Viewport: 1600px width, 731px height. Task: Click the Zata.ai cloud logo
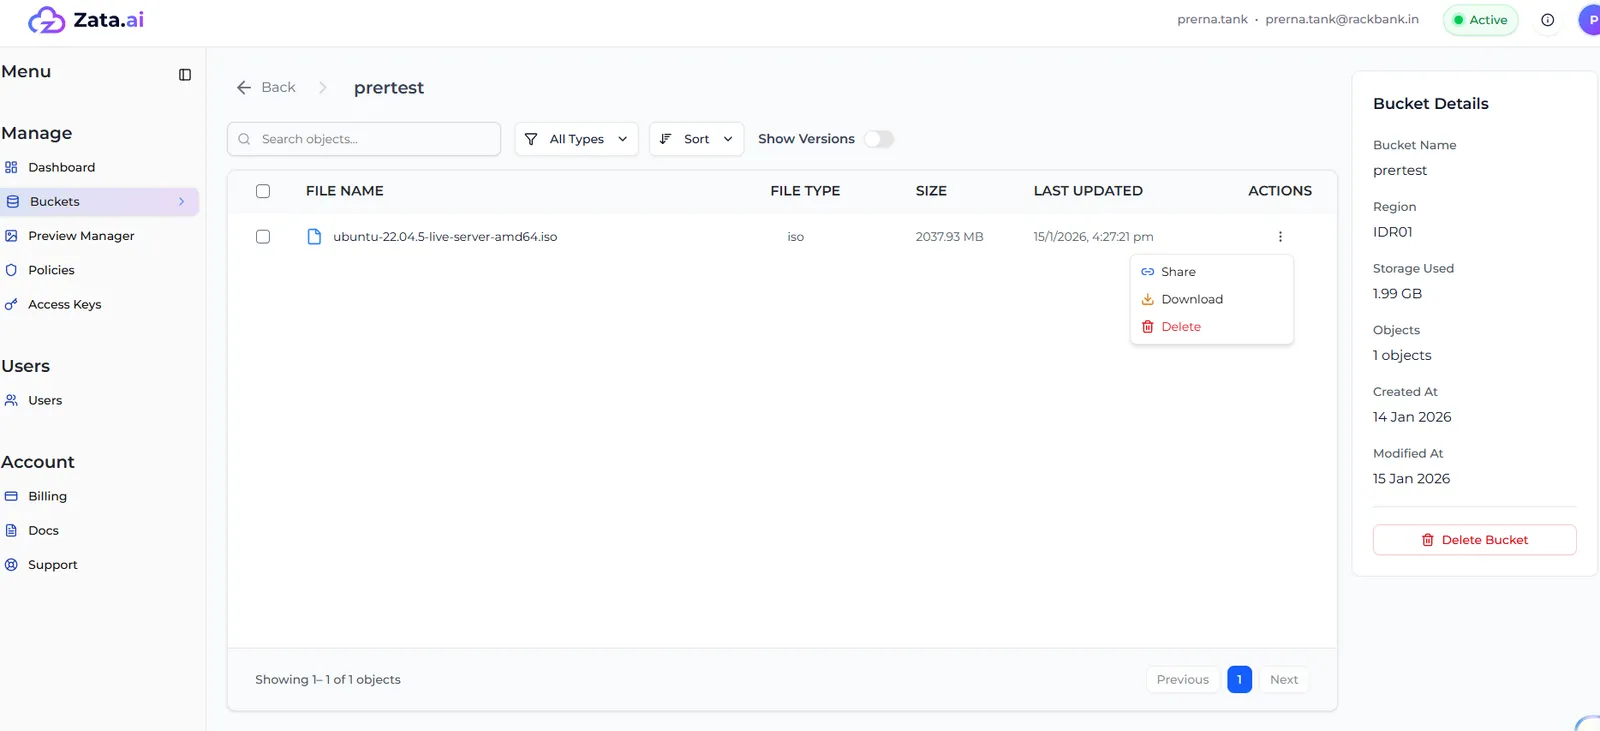click(x=46, y=20)
